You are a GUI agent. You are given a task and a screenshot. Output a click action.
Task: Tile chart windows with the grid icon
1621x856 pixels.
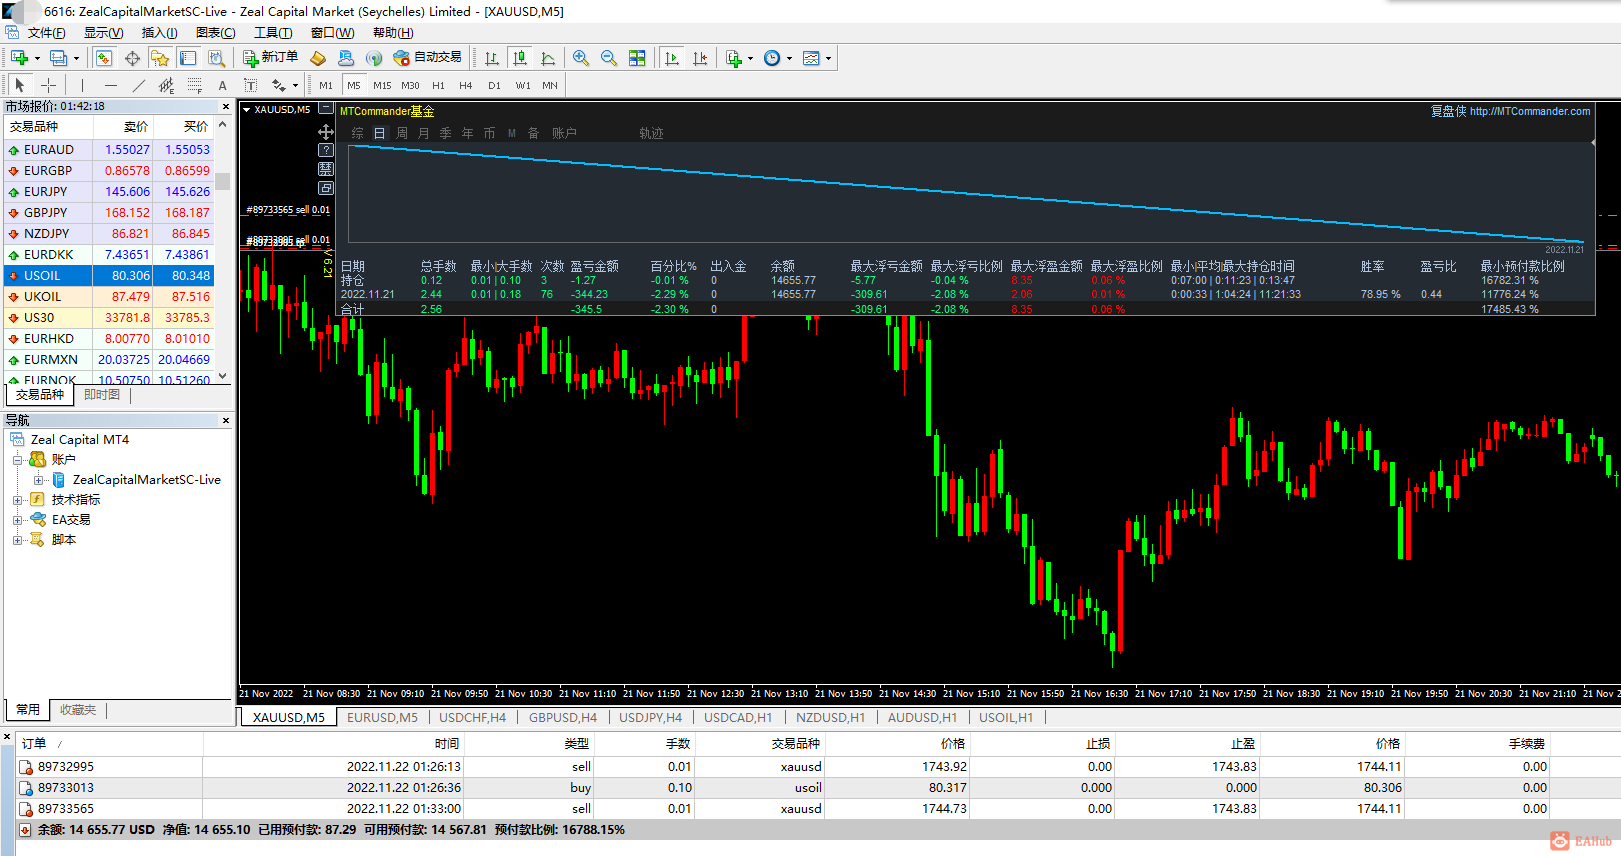click(x=637, y=58)
